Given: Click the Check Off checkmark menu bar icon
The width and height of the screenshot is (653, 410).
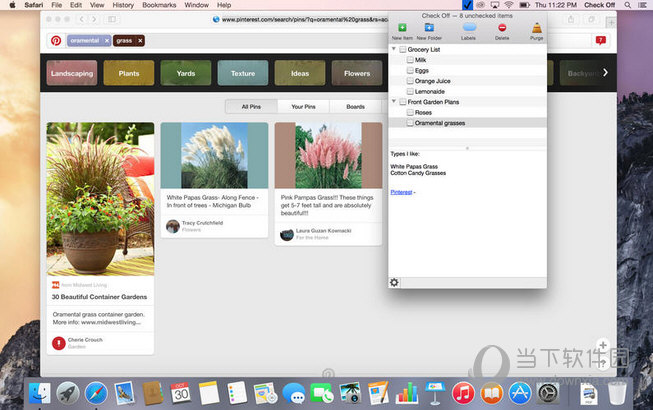Looking at the screenshot, I should 467,5.
